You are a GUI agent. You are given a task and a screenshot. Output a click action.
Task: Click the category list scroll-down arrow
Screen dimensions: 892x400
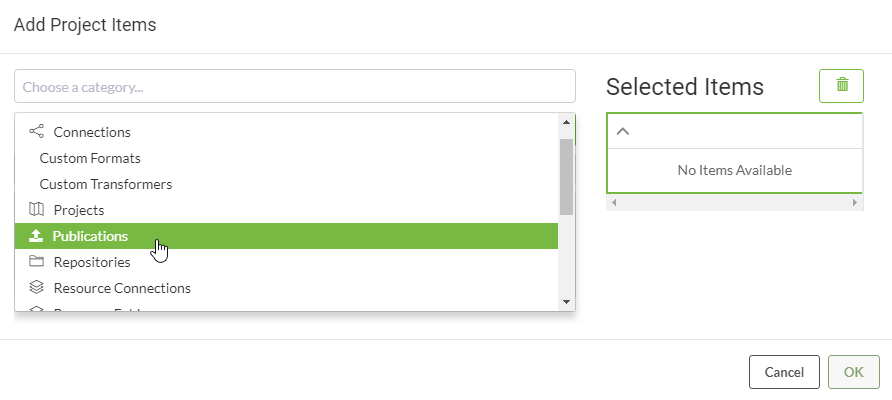coord(566,302)
